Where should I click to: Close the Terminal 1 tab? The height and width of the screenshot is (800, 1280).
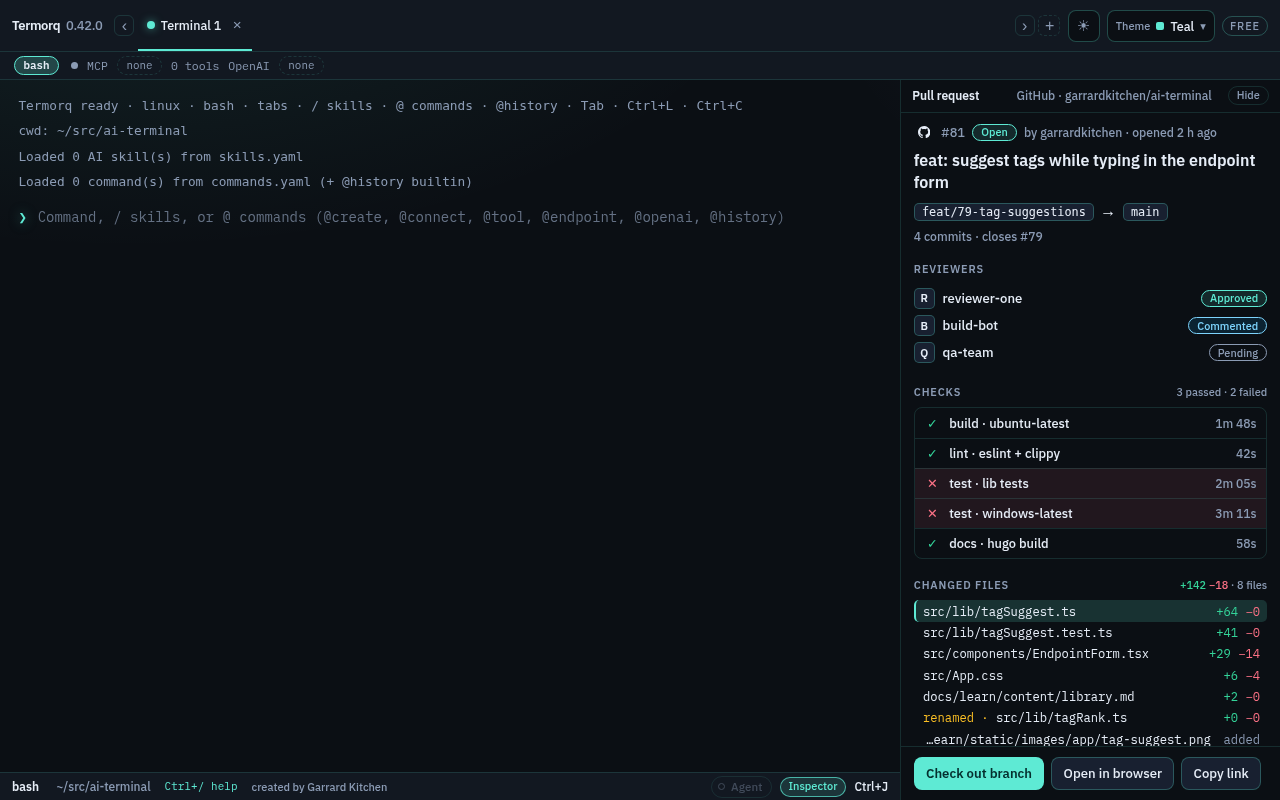pos(237,26)
